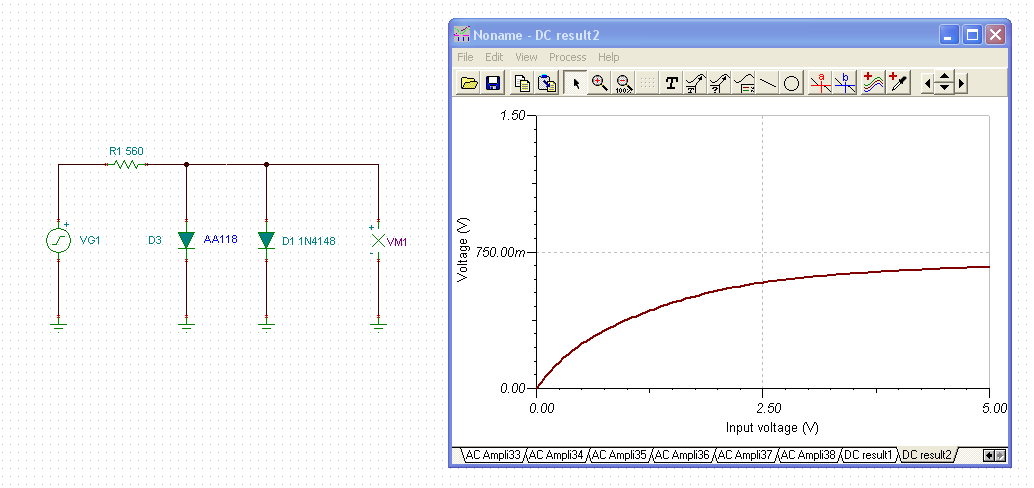Click the red plus eyedropper icon
The width and height of the screenshot is (1034, 488).
pos(897,83)
